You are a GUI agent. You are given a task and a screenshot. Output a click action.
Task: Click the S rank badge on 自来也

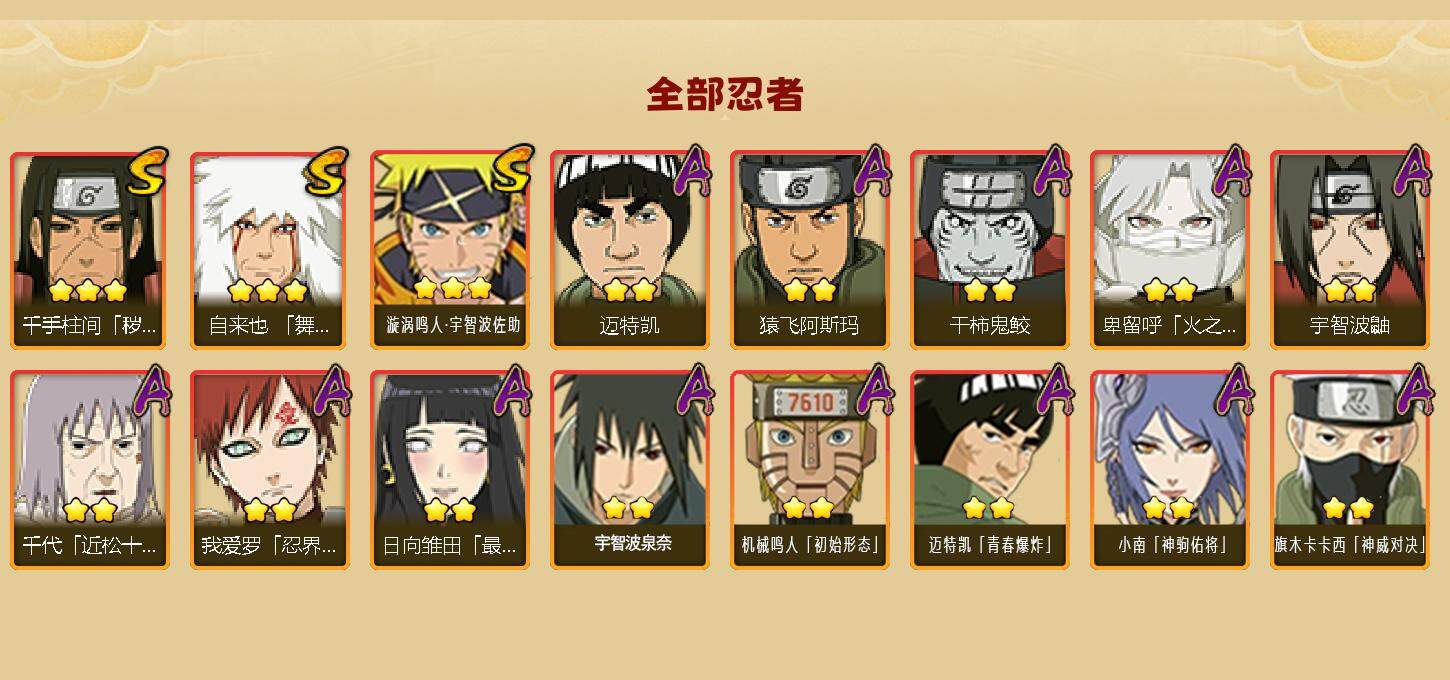point(328,171)
